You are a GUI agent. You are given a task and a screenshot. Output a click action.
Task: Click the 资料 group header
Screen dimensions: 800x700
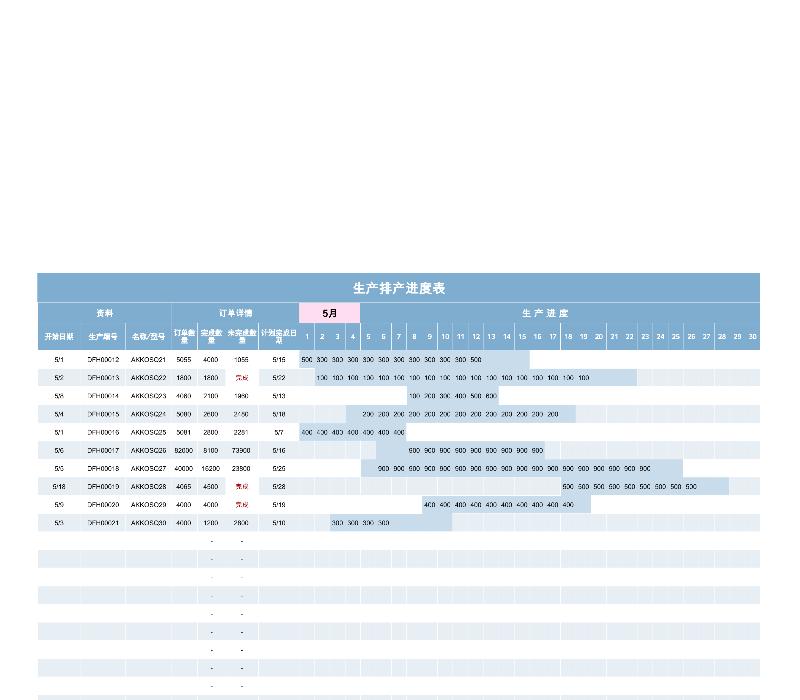tap(105, 313)
